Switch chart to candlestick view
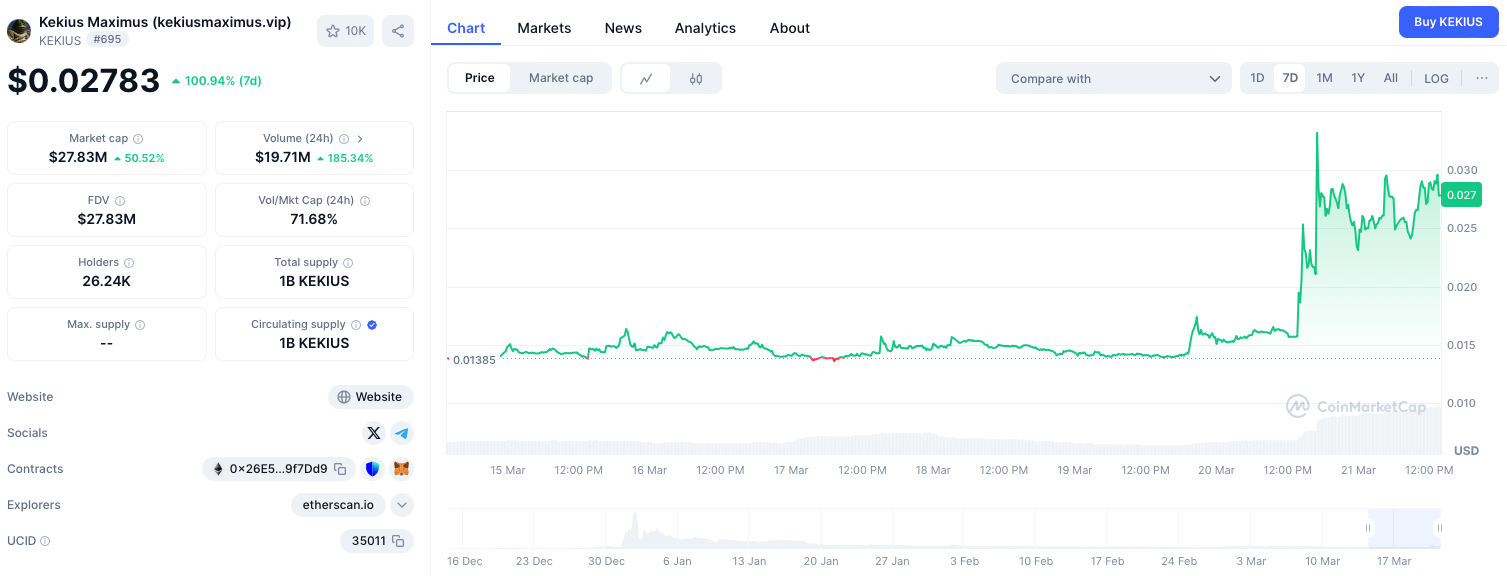The image size is (1507, 576). 695,78
